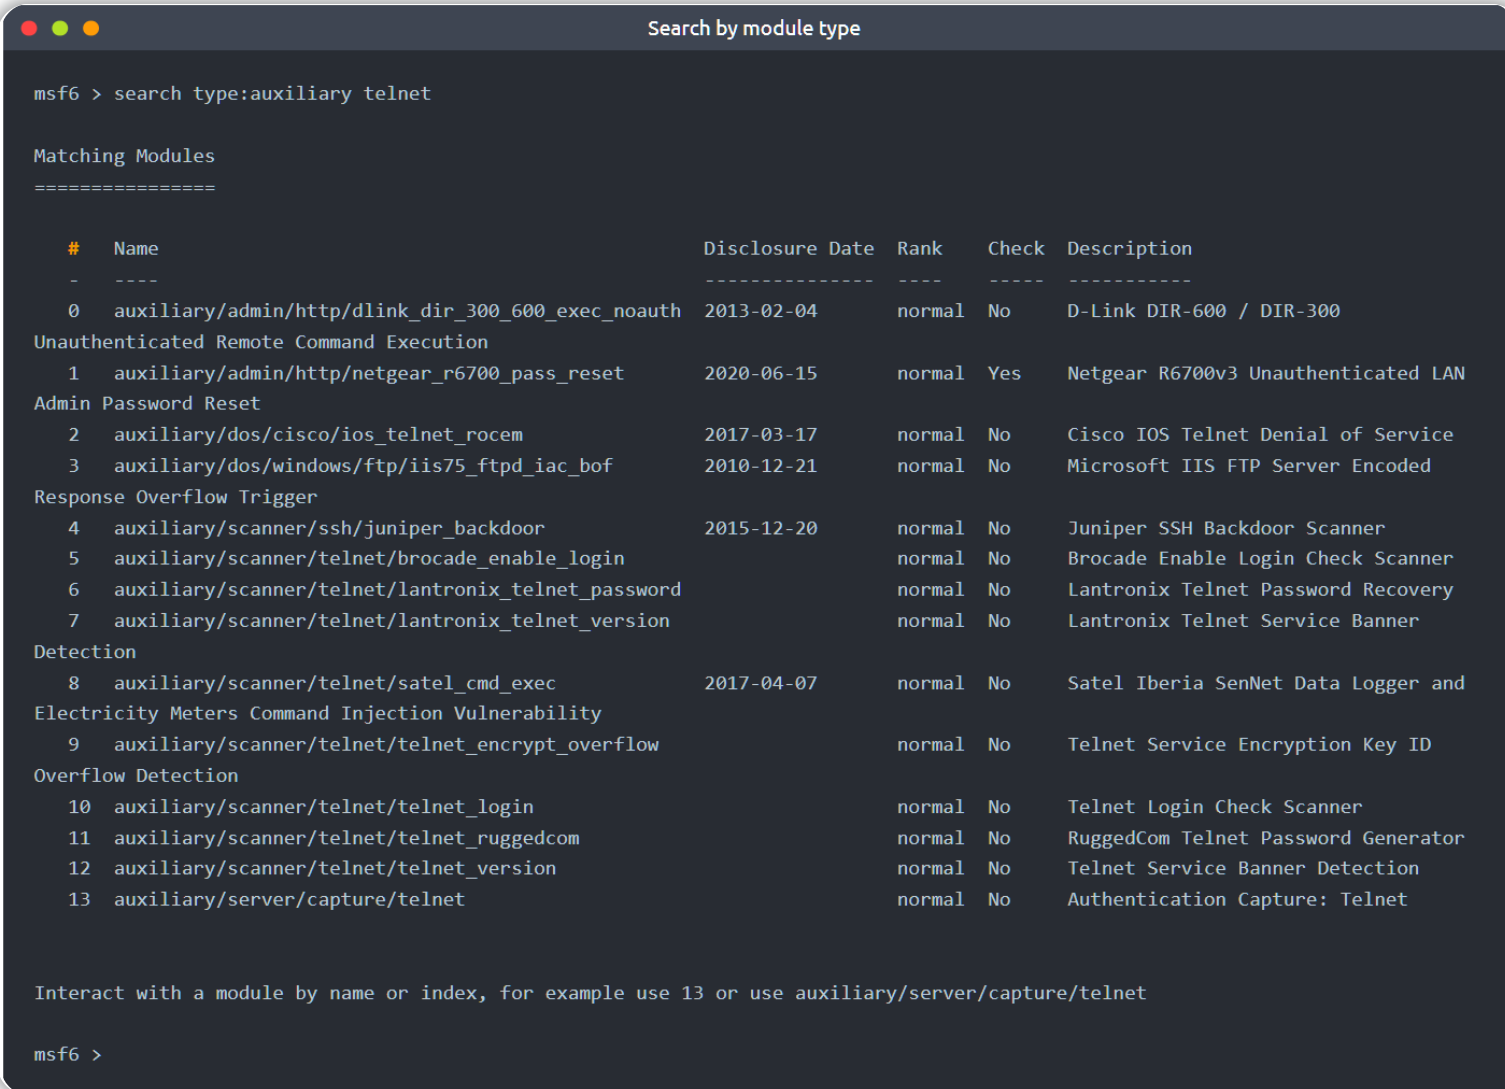Click 'Microsoft IIS FTP Server Encoded' description
1505x1089 pixels.
tap(1248, 466)
